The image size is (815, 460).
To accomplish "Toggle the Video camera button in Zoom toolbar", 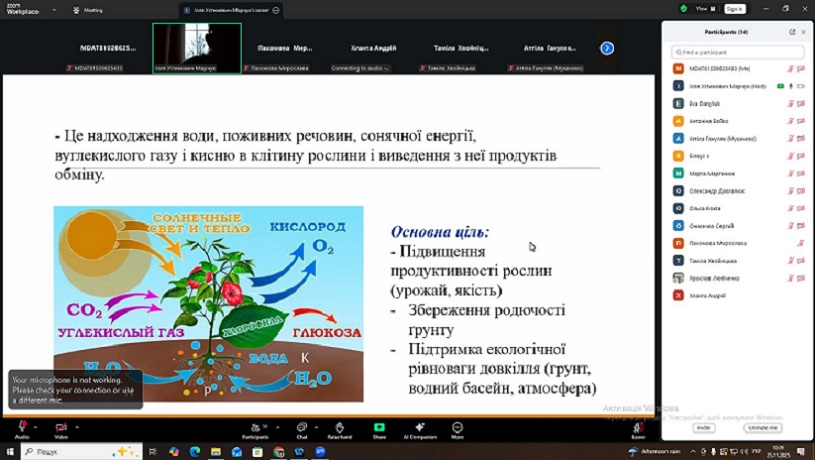I will pyautogui.click(x=61, y=429).
